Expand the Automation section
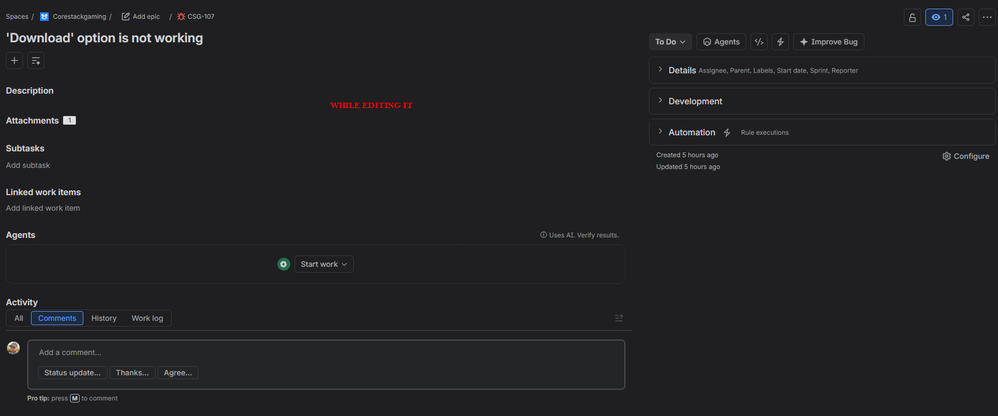998x416 pixels. [x=822, y=132]
